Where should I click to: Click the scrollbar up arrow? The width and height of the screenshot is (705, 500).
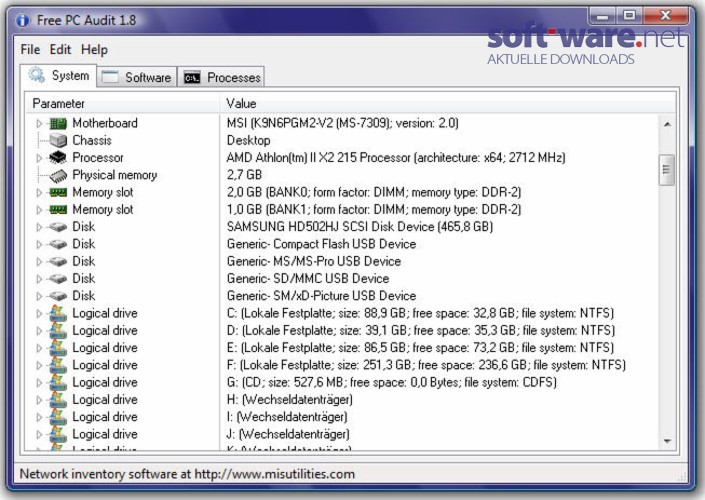[x=667, y=124]
